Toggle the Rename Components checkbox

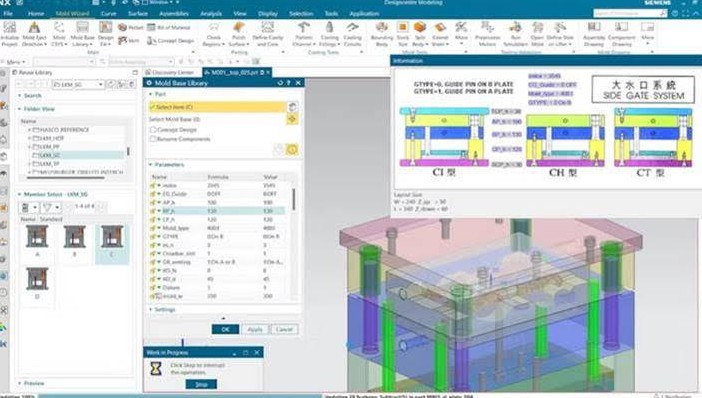pos(153,139)
